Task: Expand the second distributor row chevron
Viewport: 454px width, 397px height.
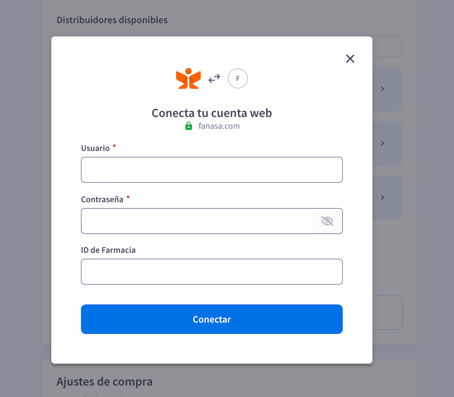Action: [x=383, y=143]
